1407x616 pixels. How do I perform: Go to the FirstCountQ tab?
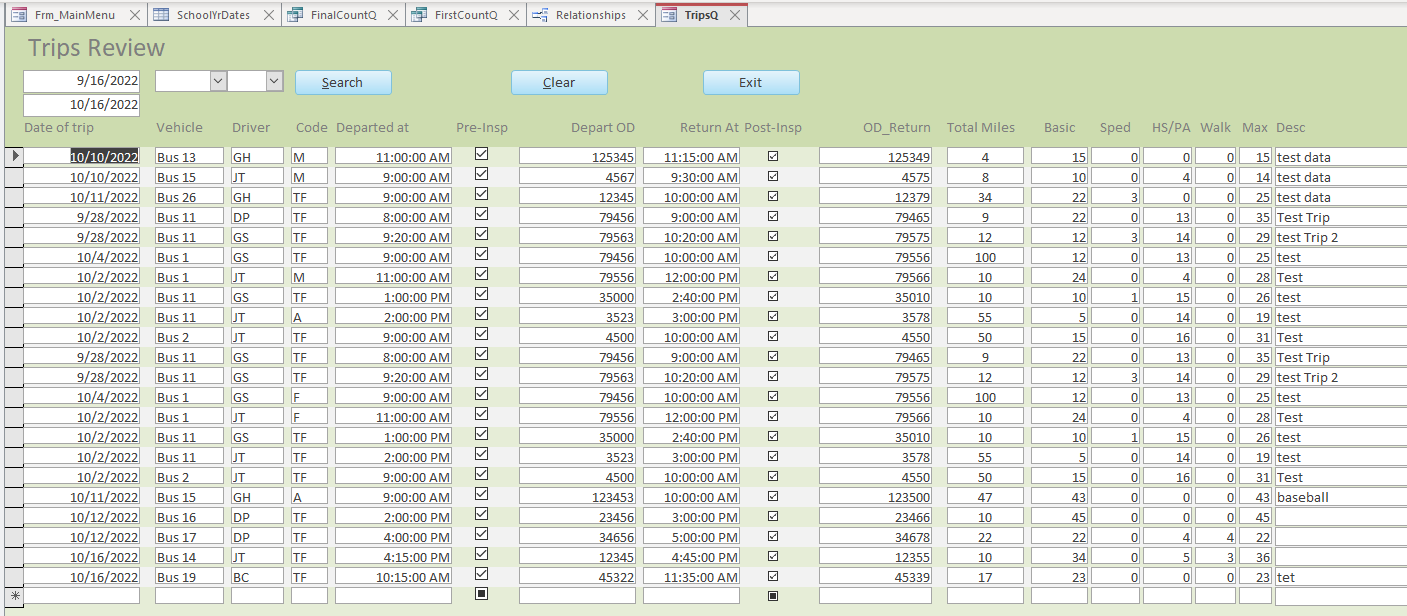pos(465,15)
